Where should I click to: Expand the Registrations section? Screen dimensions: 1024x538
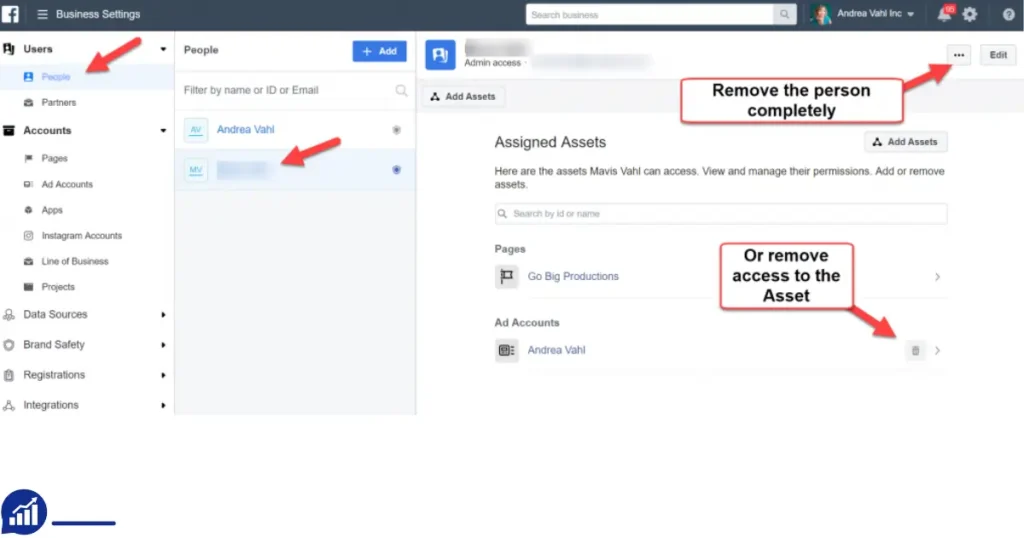coord(163,375)
